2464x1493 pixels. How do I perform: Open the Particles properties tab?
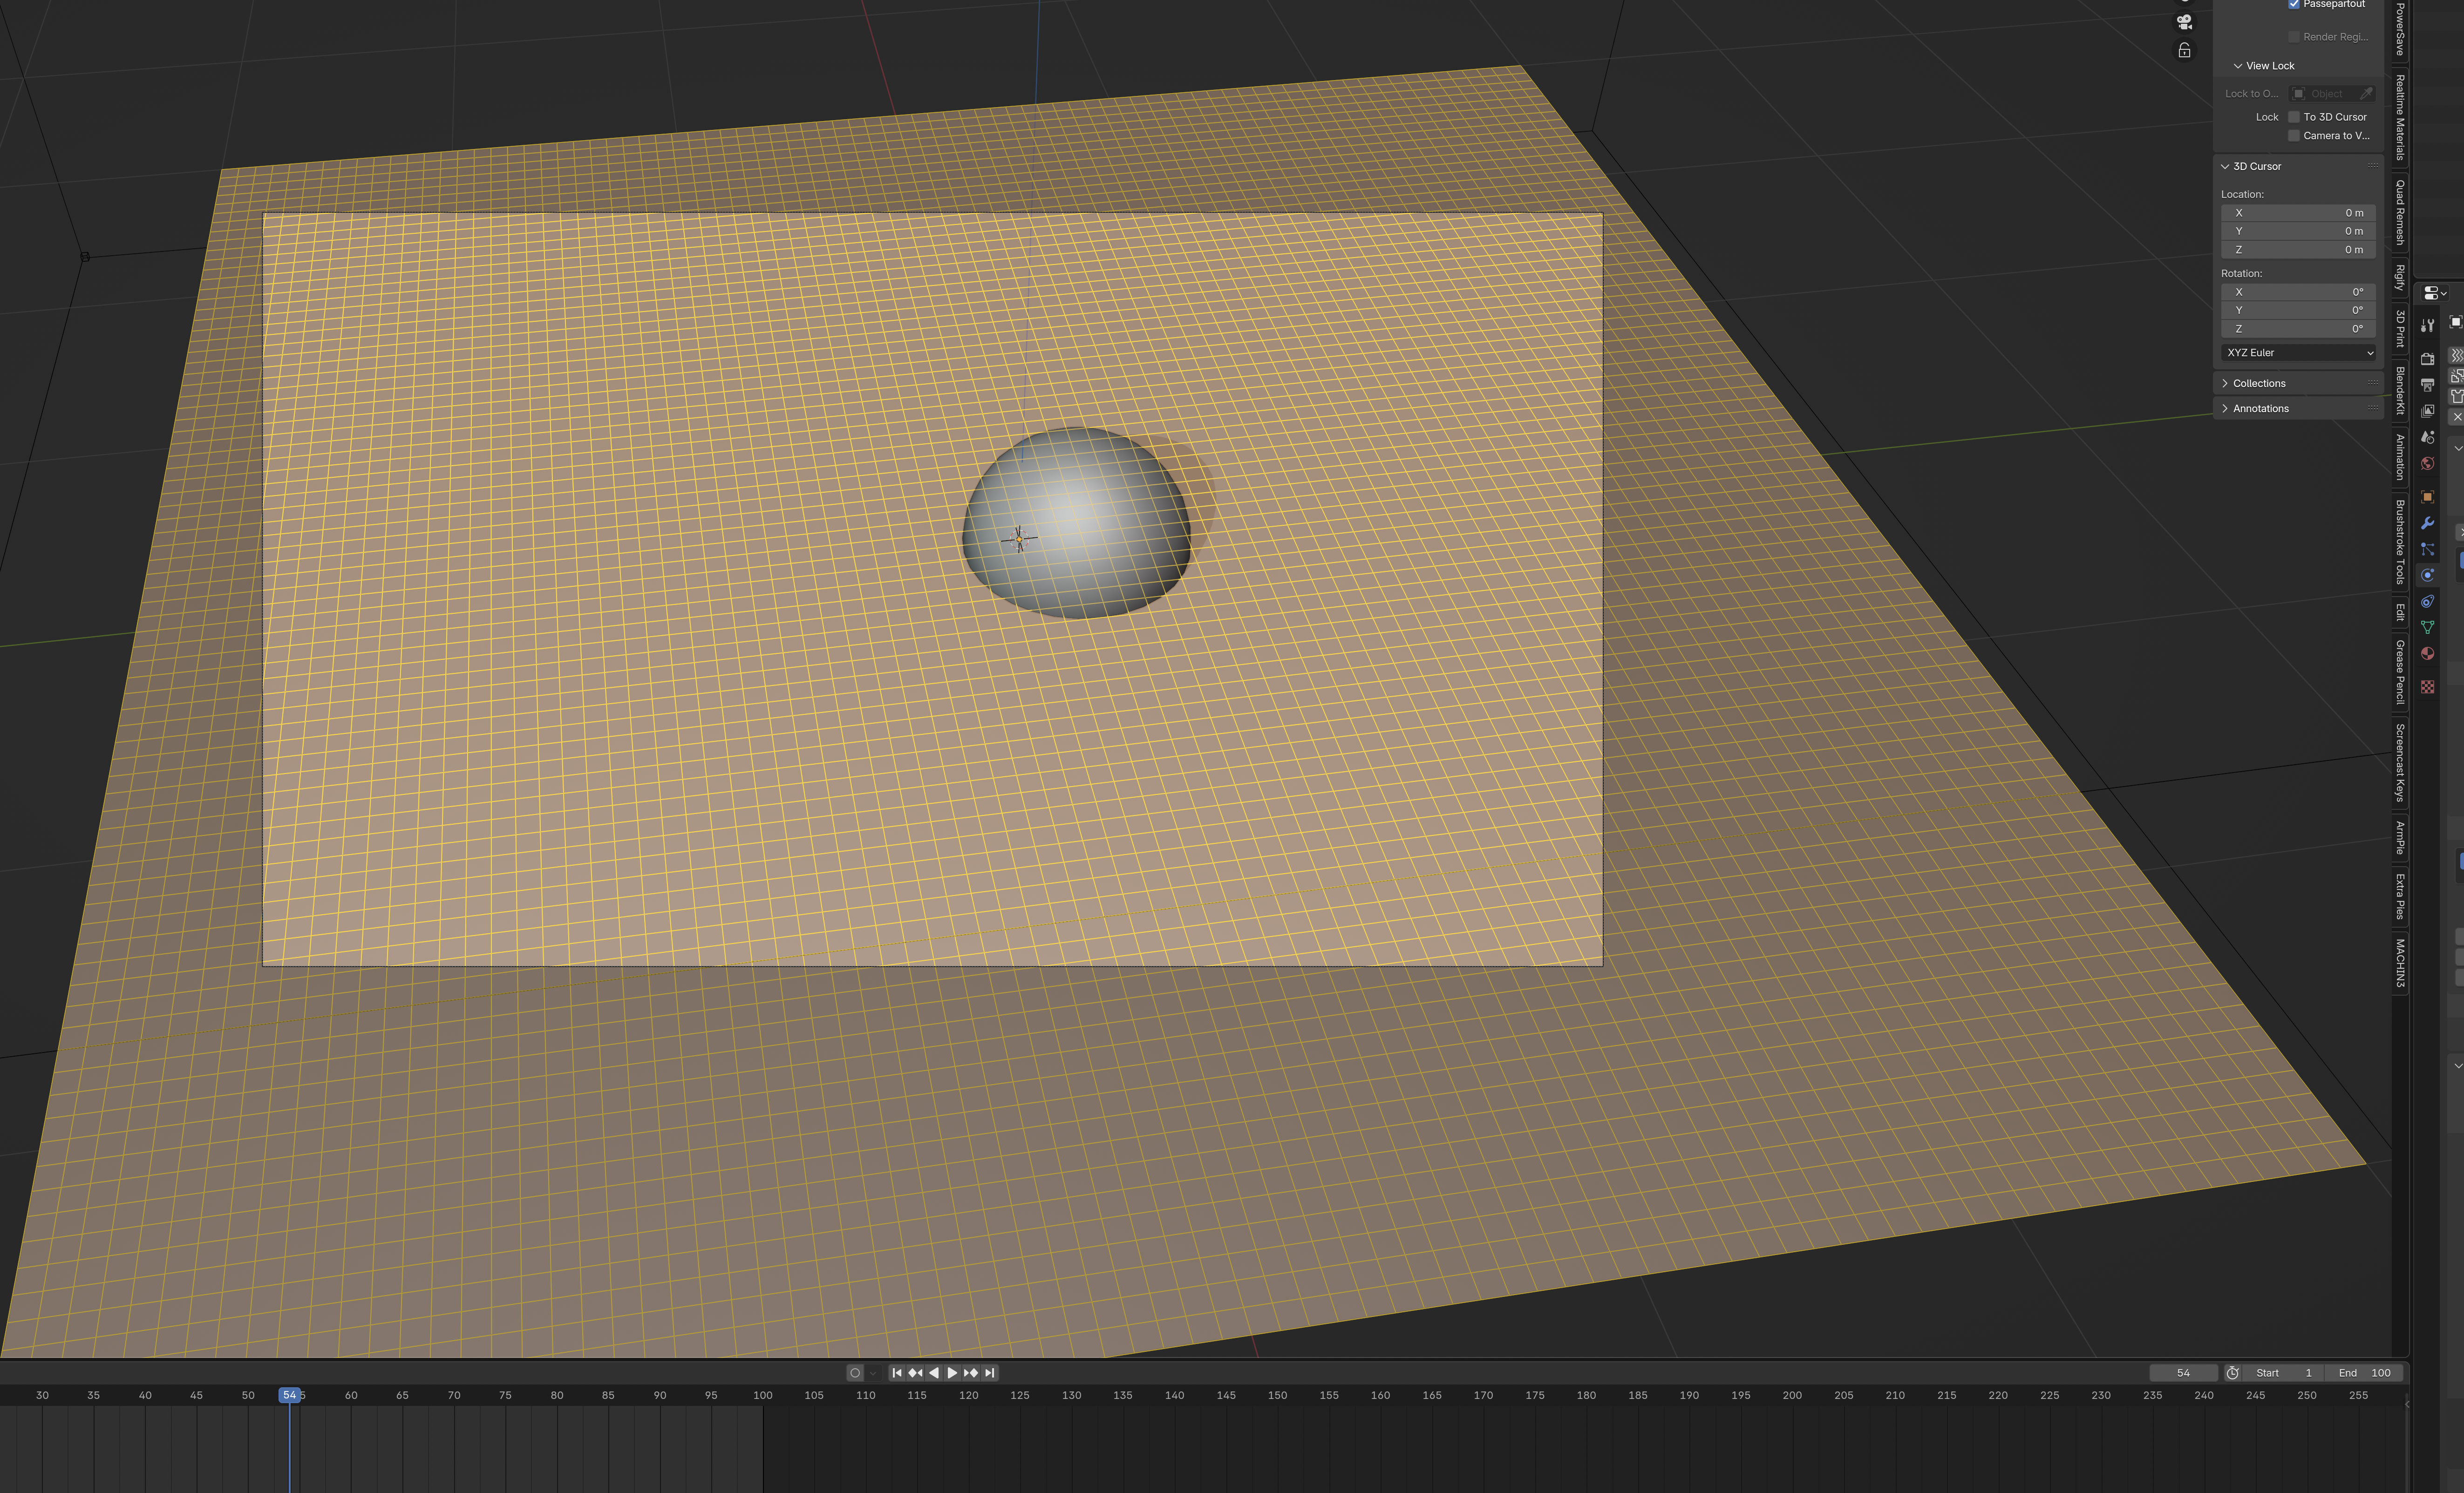coord(2427,549)
